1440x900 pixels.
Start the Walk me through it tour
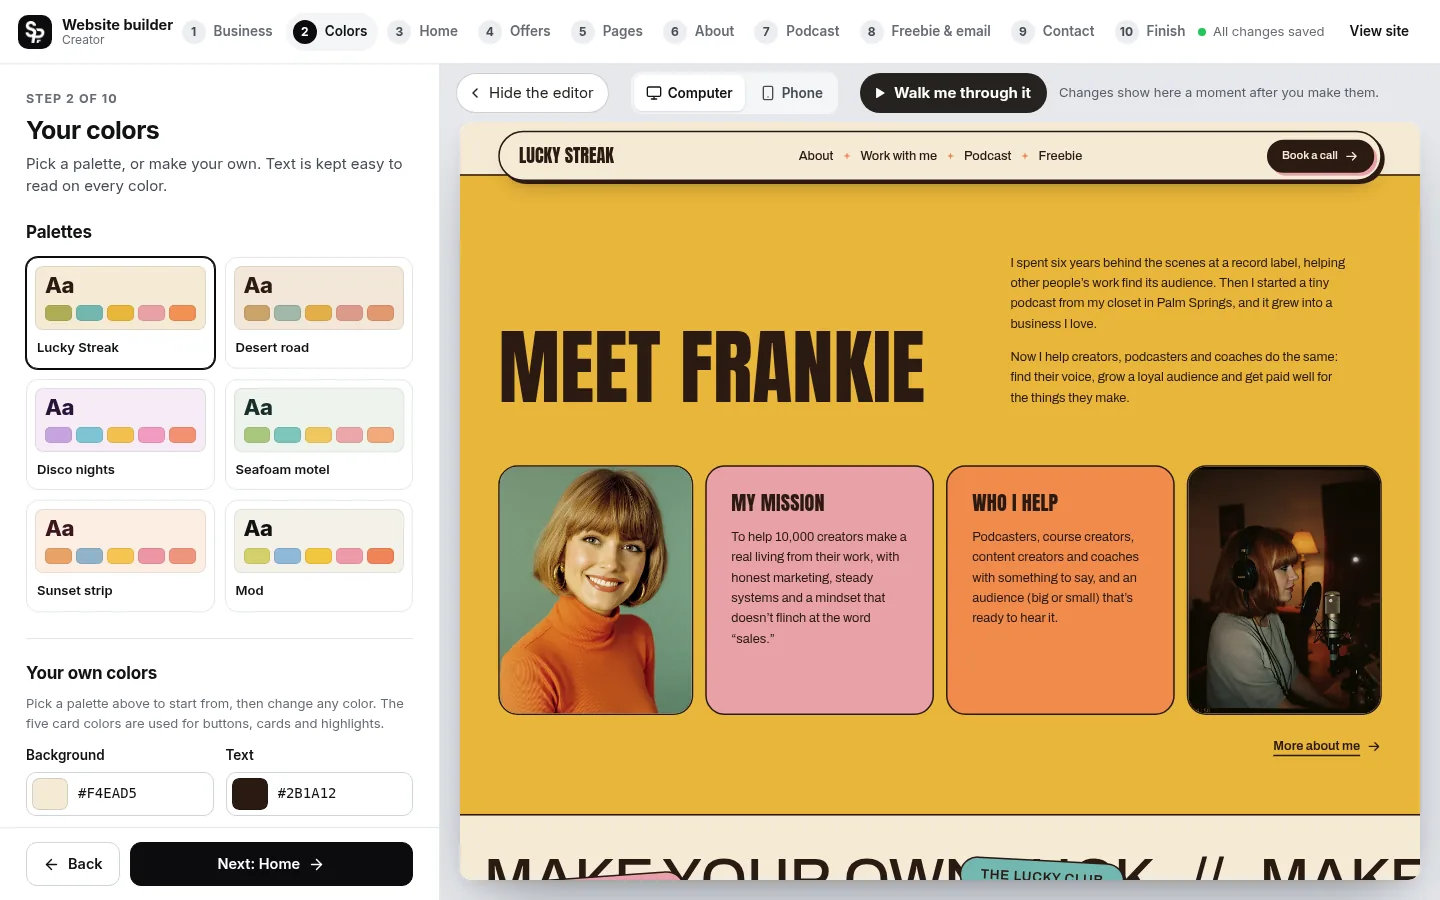[x=953, y=93]
